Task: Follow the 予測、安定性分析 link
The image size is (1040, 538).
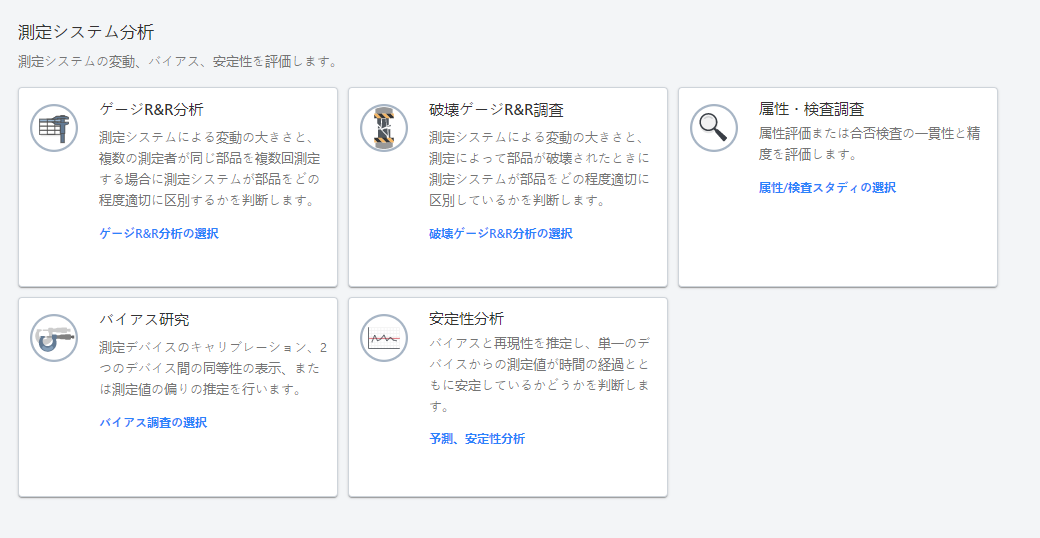Action: coord(477,438)
